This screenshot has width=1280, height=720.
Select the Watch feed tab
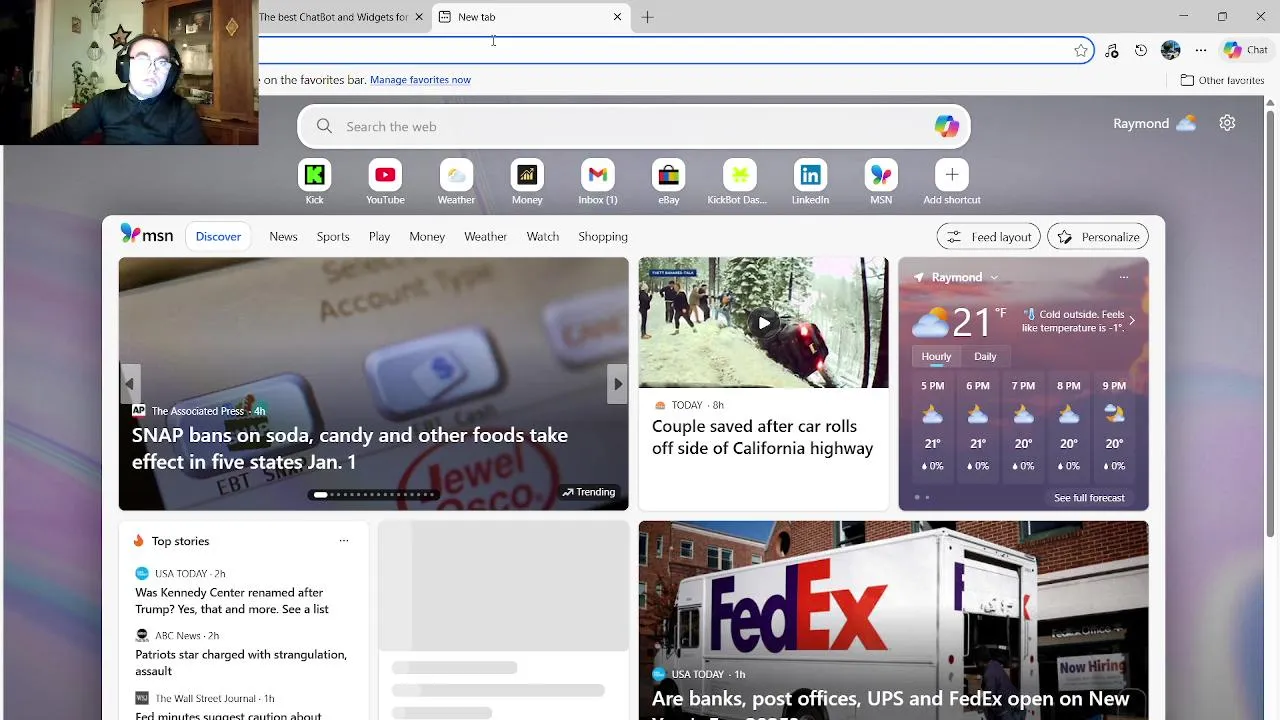pos(543,237)
